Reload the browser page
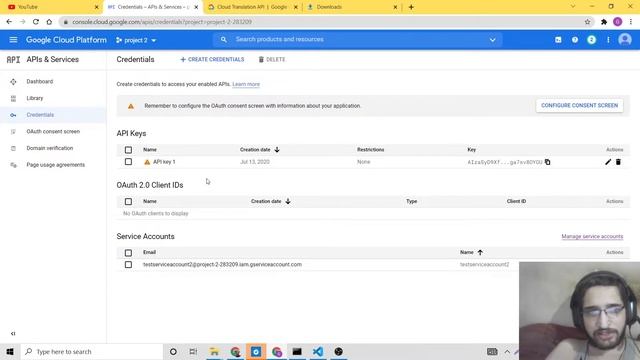Image resolution: width=640 pixels, height=360 pixels. pyautogui.click(x=36, y=22)
